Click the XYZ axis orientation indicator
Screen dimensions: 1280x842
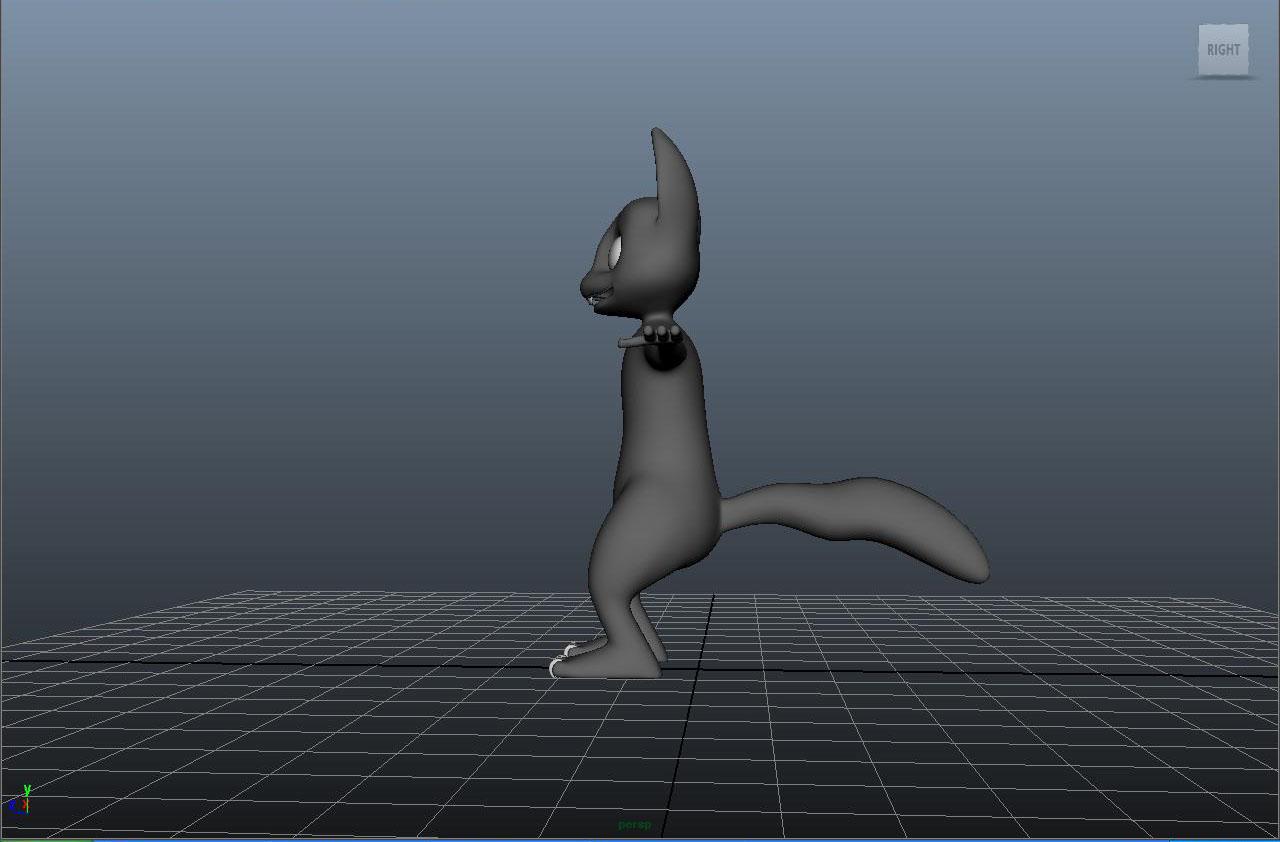(21, 800)
